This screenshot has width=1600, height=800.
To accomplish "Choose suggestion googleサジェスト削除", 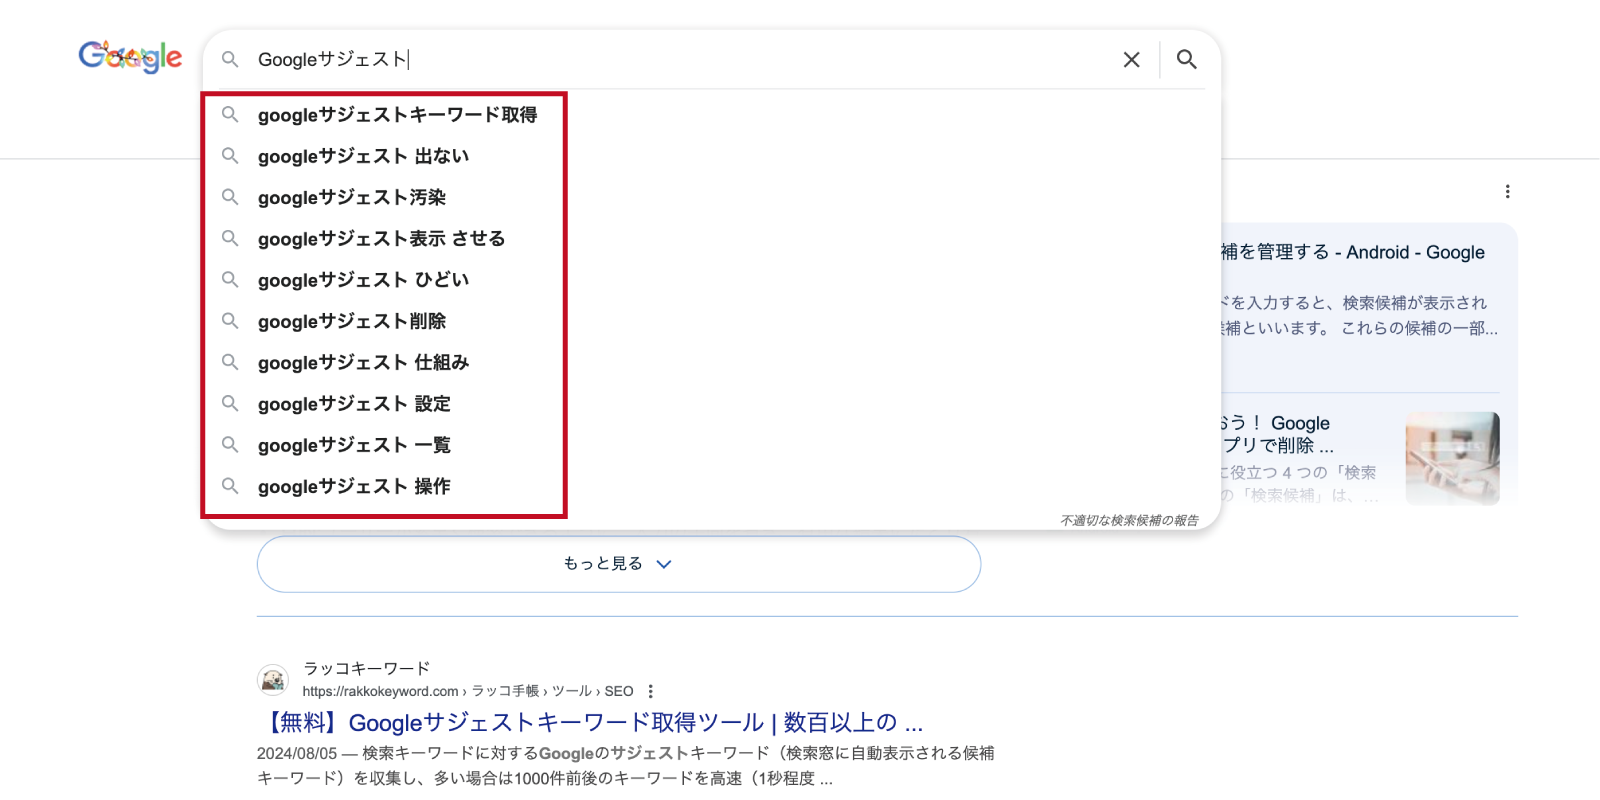I will (352, 321).
